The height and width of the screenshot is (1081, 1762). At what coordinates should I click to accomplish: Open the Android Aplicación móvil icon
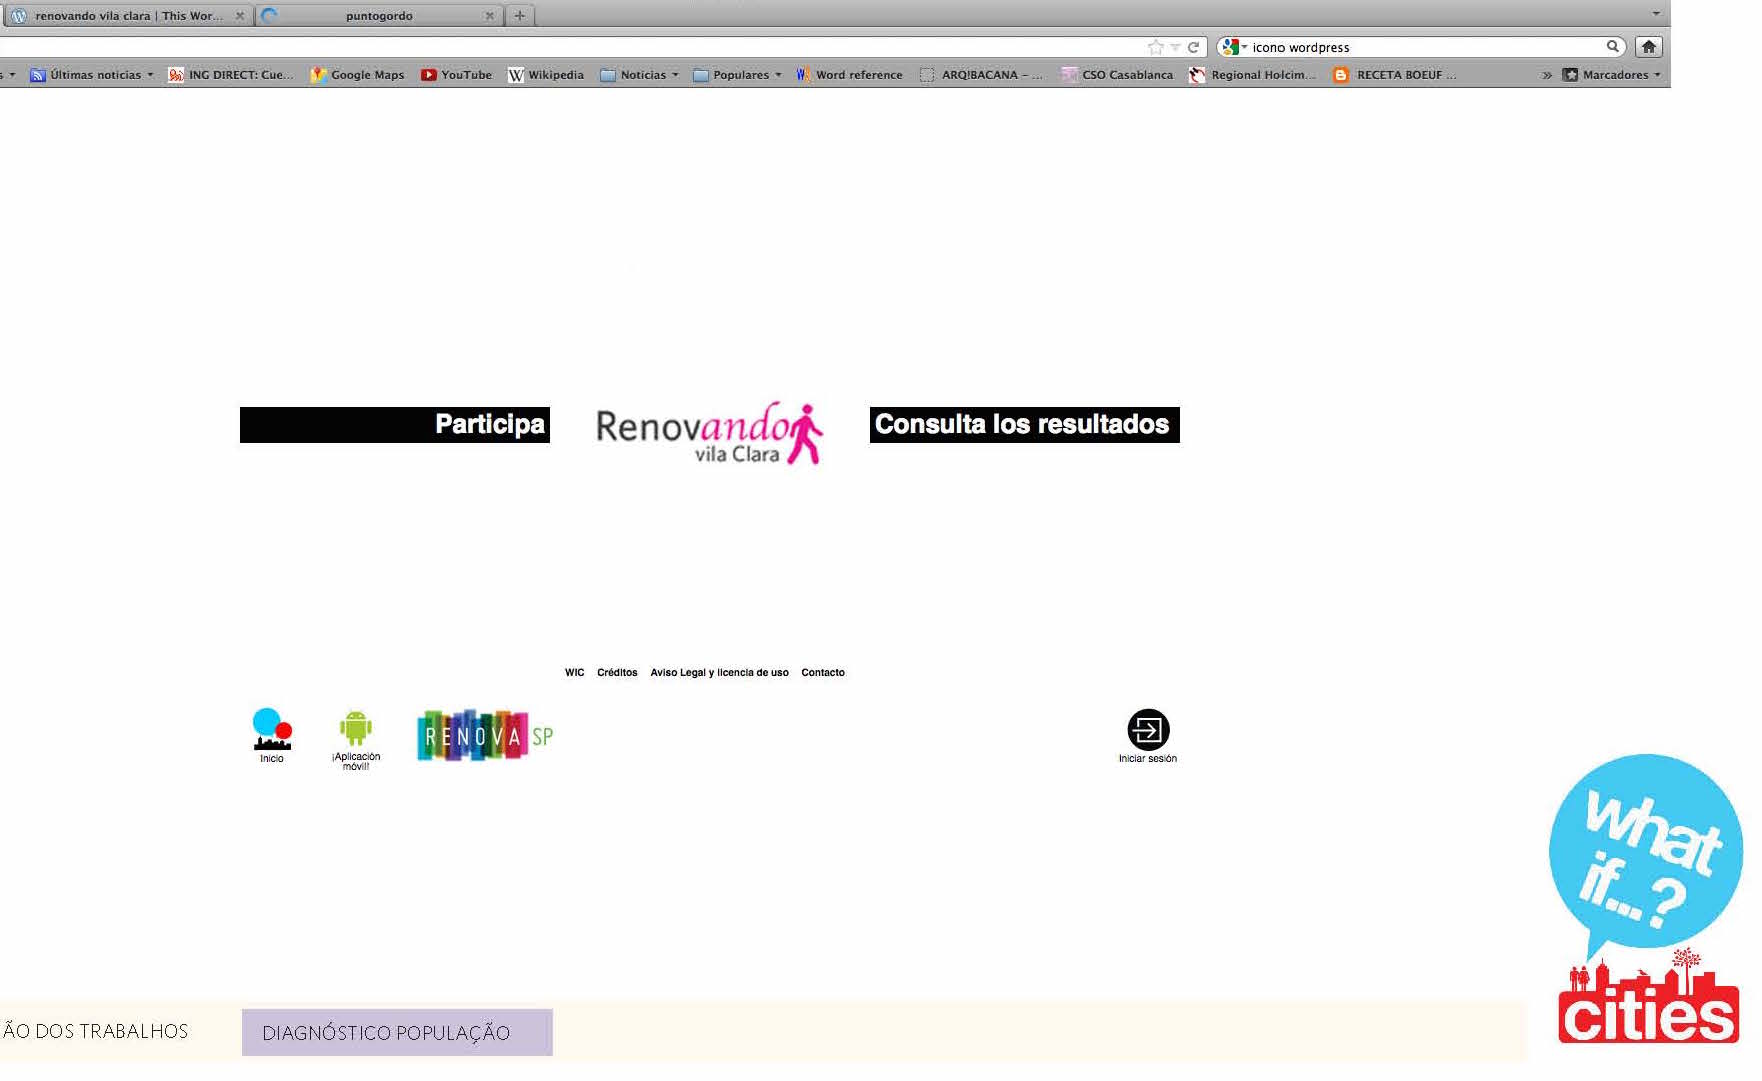355,730
